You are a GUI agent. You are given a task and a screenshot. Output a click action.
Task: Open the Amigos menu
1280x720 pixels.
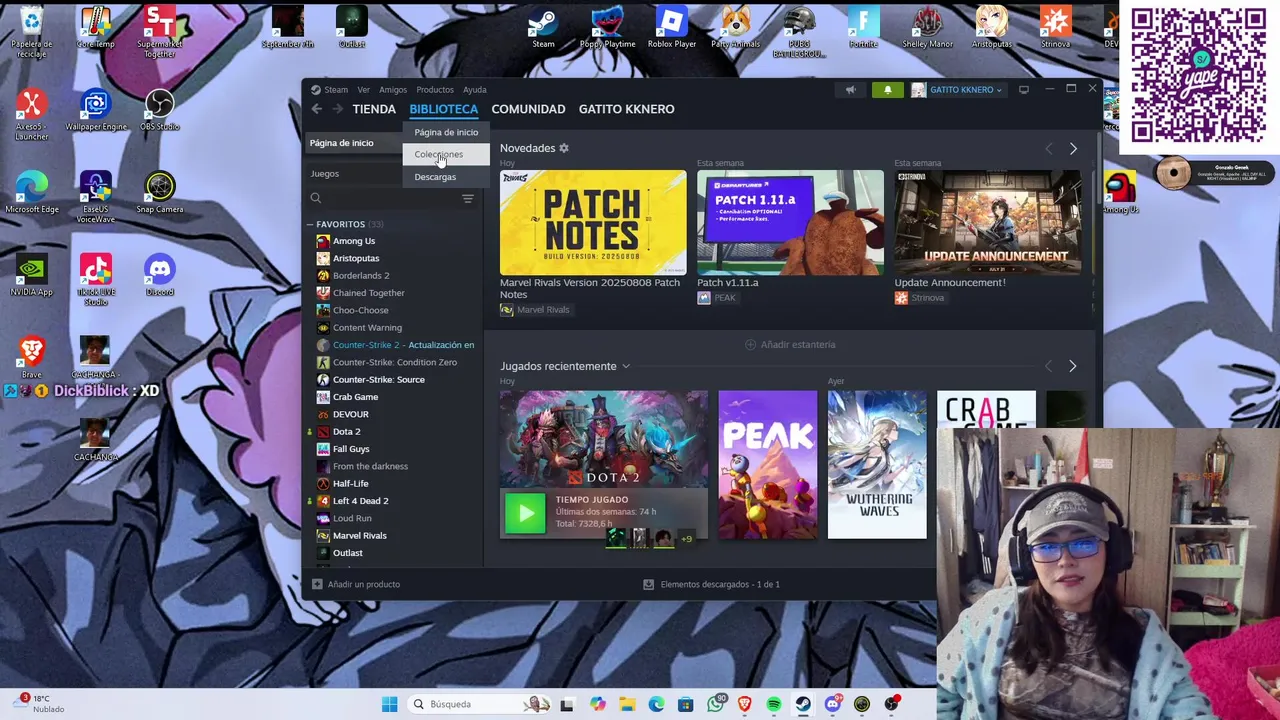[393, 90]
